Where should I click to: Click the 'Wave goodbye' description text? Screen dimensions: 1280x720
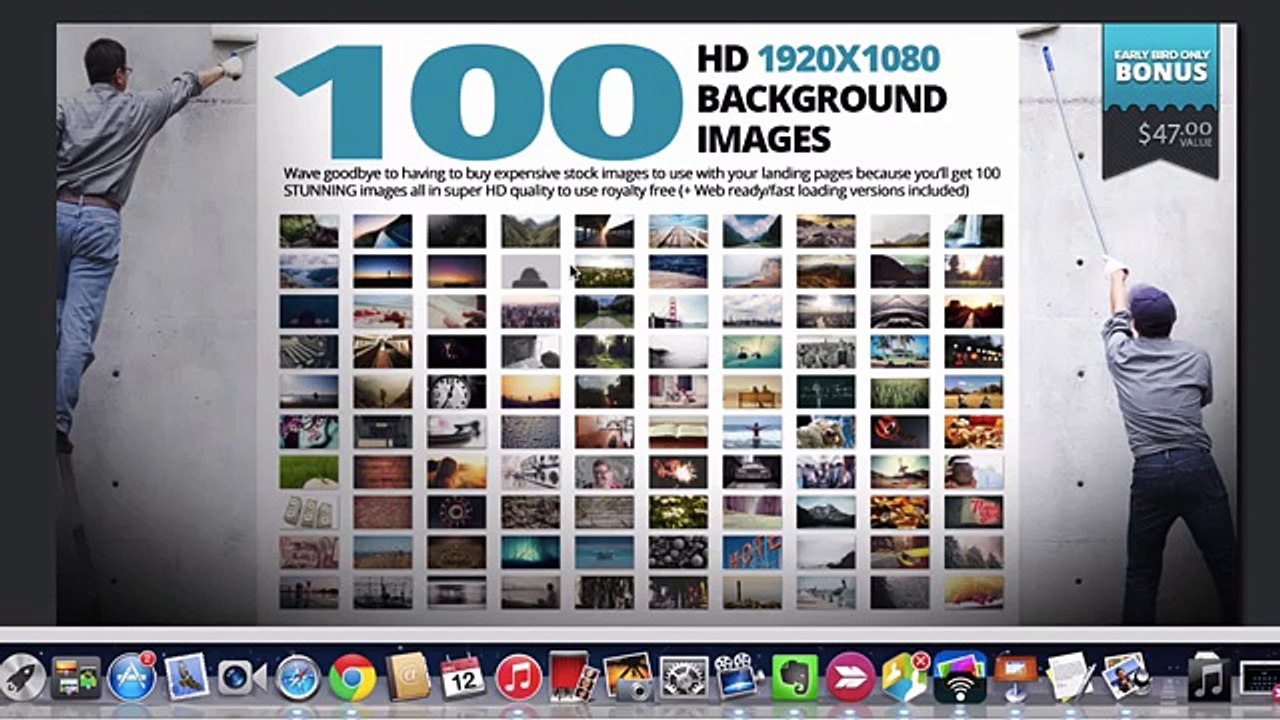coord(642,181)
